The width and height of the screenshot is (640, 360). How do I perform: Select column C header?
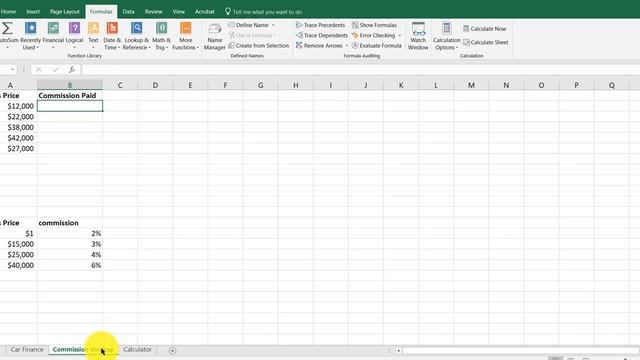click(120, 85)
